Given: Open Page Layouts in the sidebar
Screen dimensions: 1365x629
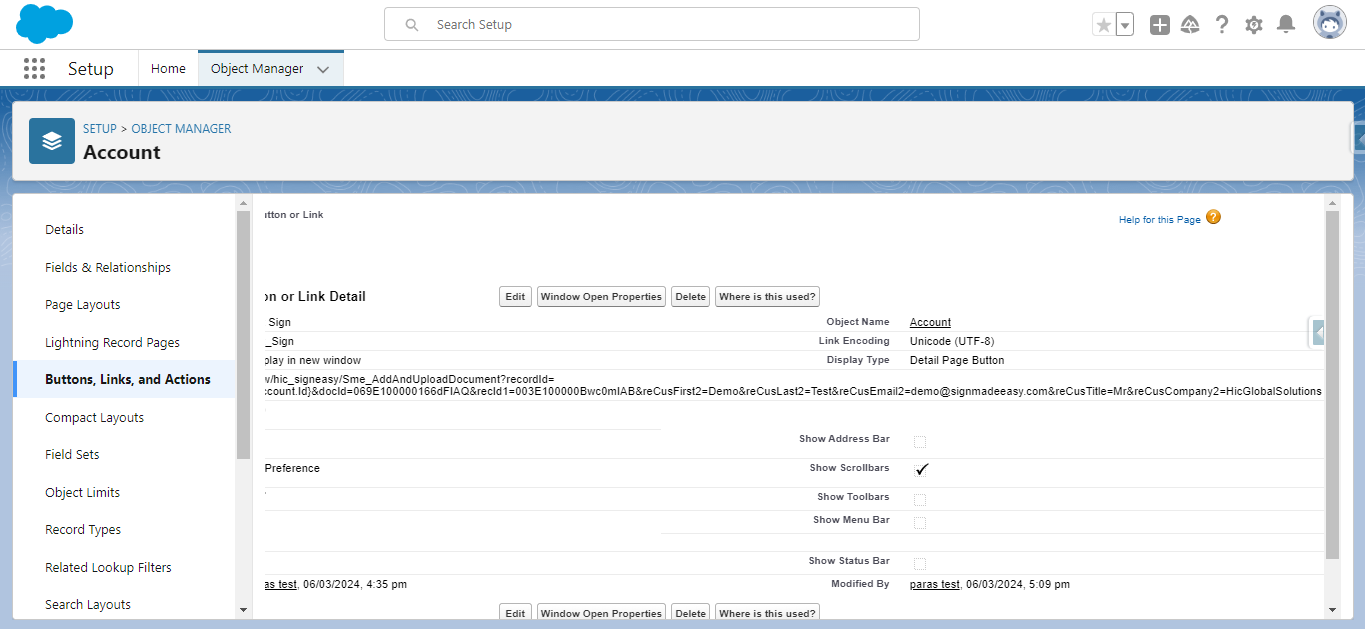Looking at the screenshot, I should (83, 305).
